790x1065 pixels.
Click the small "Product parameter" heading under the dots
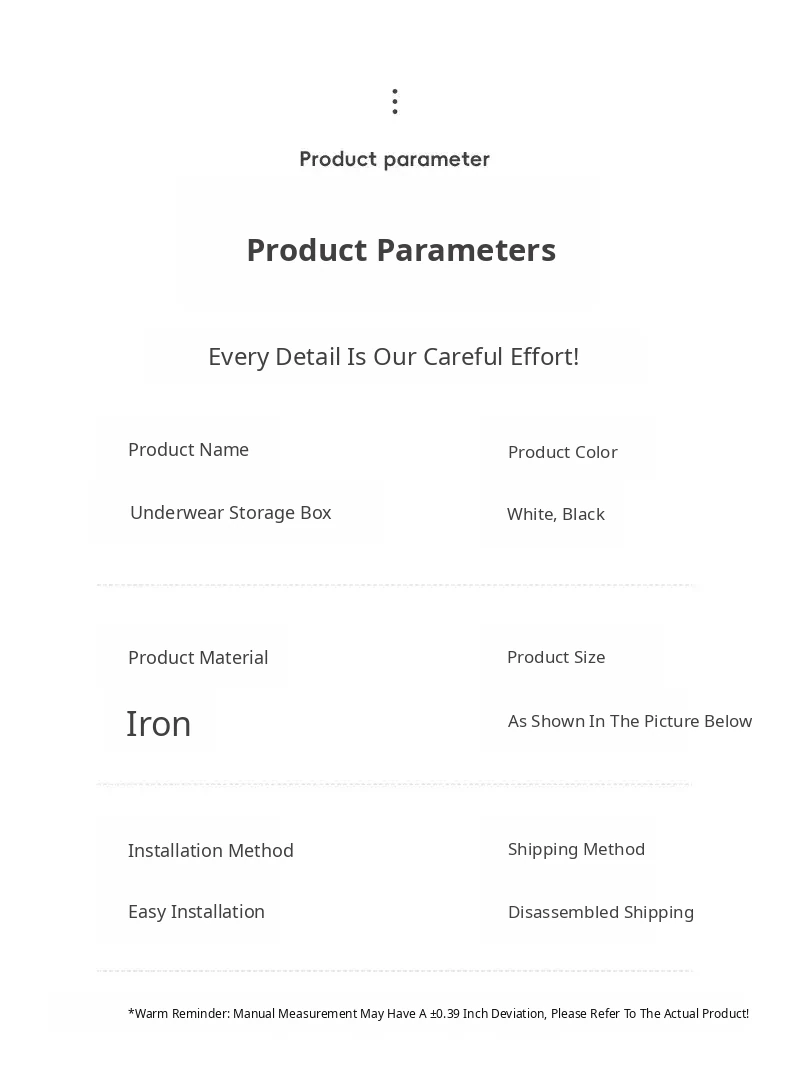(x=394, y=159)
